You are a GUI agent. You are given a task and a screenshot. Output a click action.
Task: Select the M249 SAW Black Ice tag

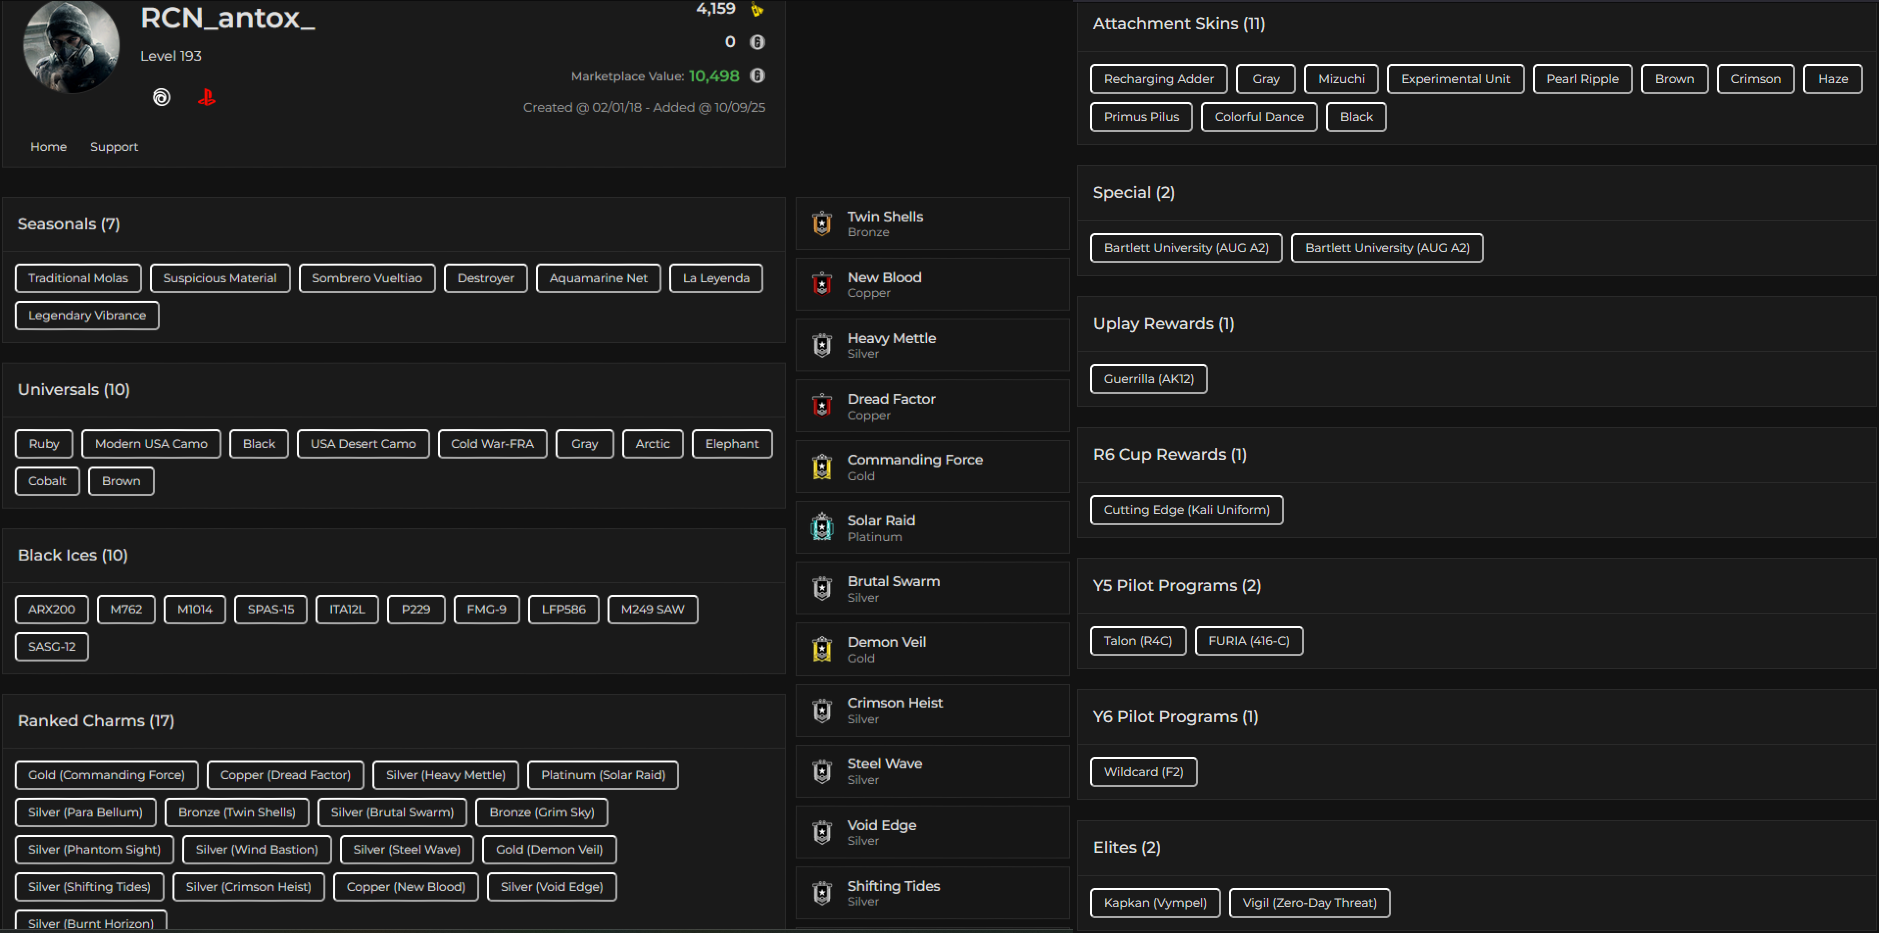coord(653,610)
